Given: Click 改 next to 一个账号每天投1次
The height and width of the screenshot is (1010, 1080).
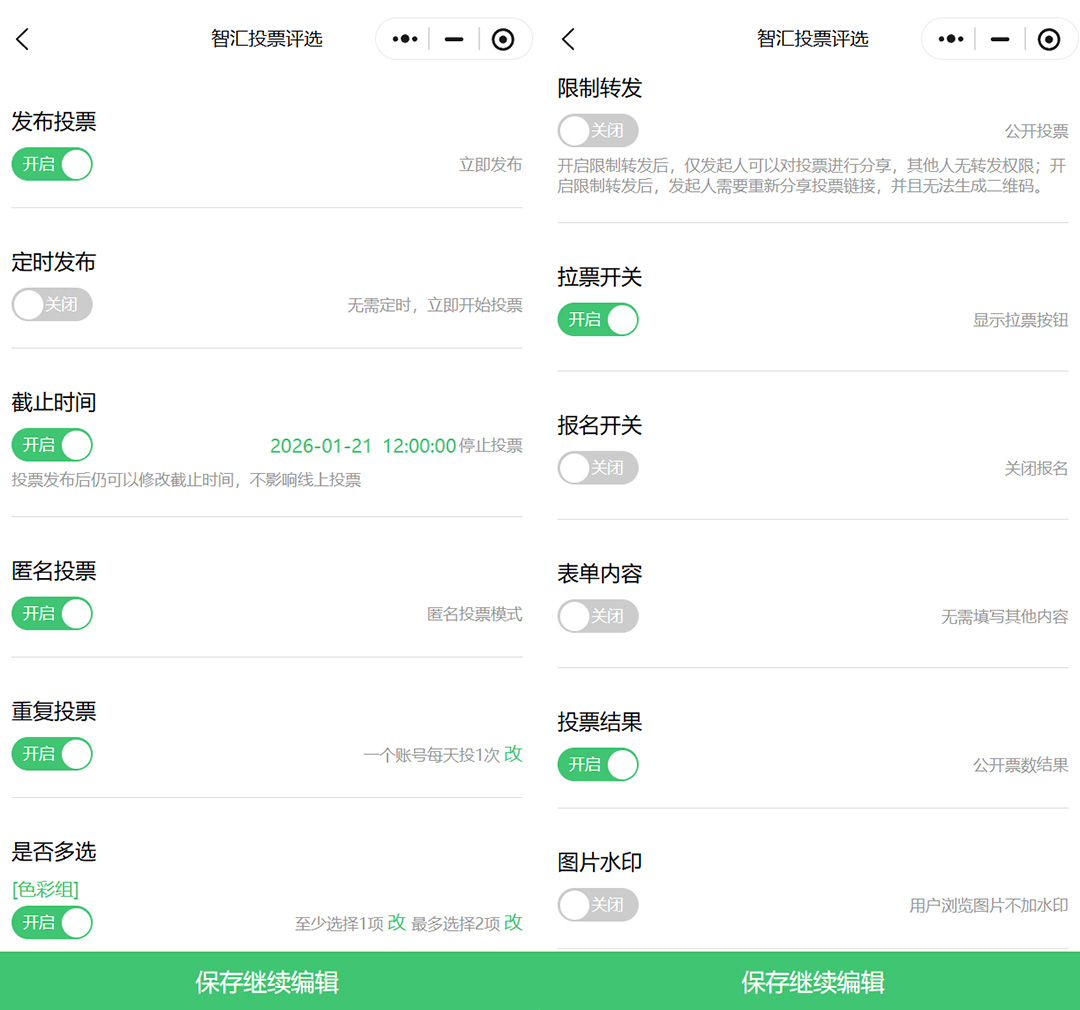Looking at the screenshot, I should (x=513, y=754).
